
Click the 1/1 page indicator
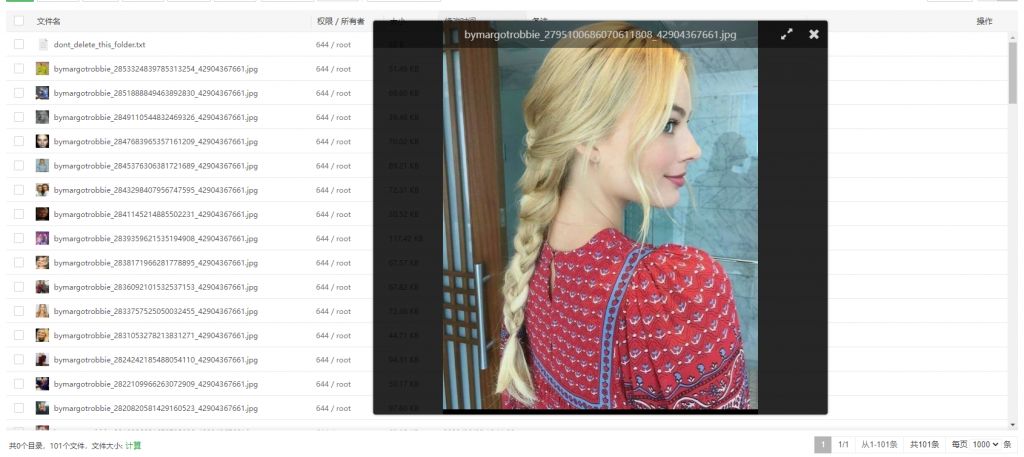(843, 445)
